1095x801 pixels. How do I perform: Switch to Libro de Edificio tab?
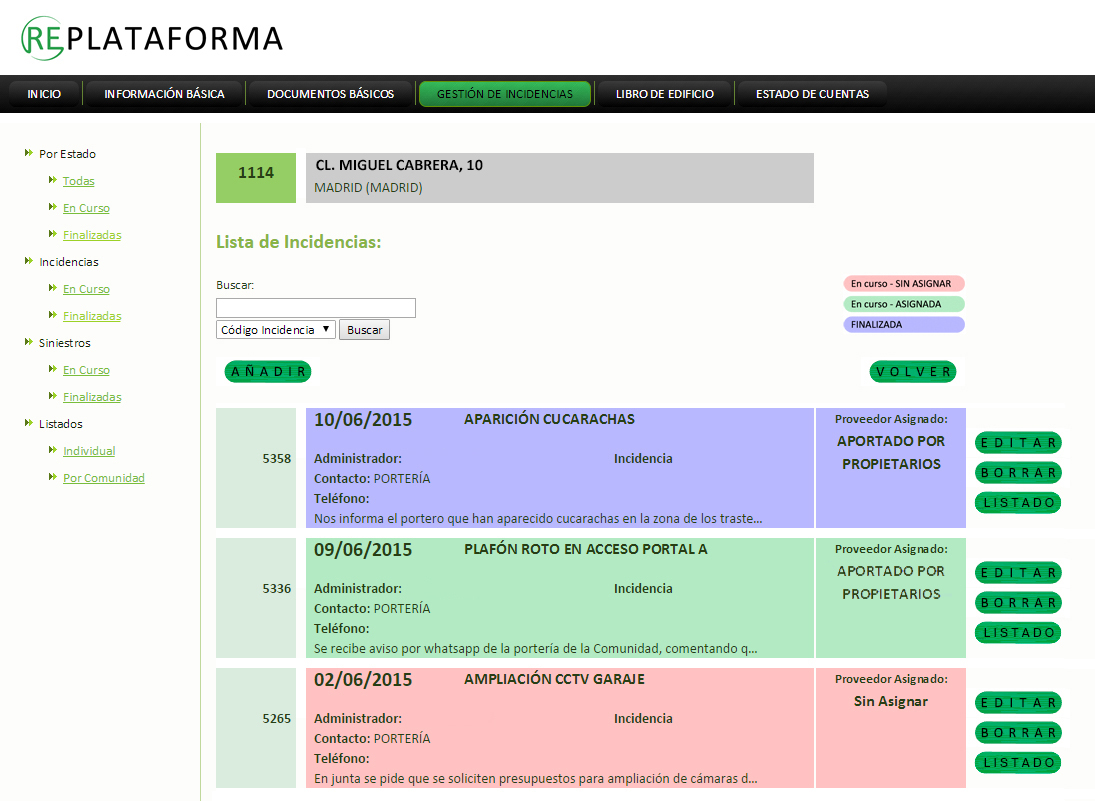[x=664, y=94]
